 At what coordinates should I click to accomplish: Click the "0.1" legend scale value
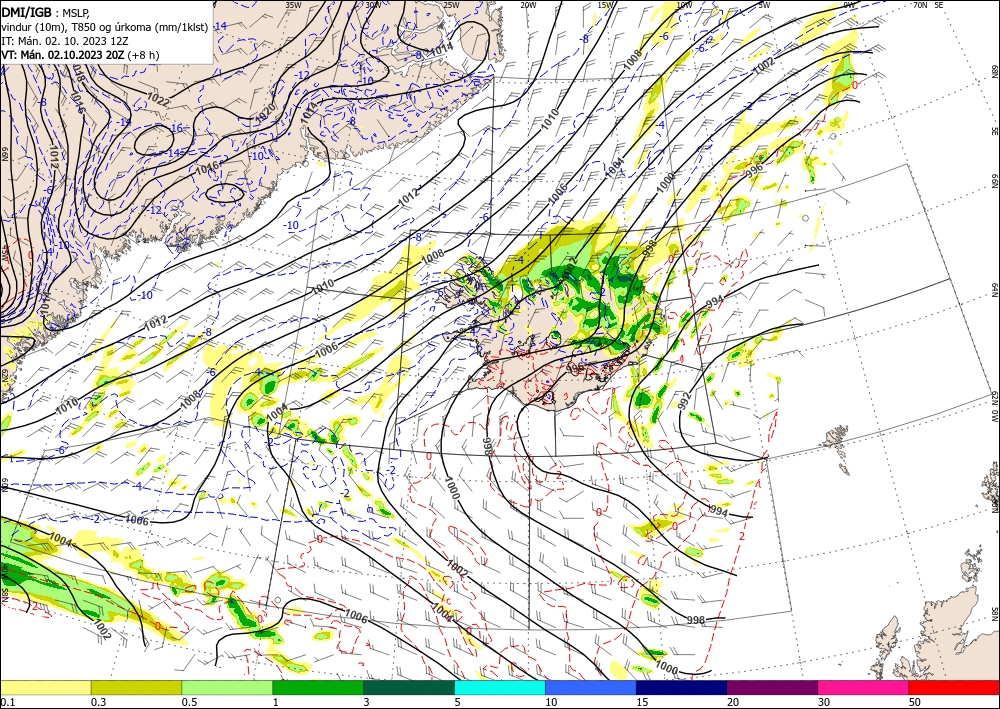click(7, 702)
